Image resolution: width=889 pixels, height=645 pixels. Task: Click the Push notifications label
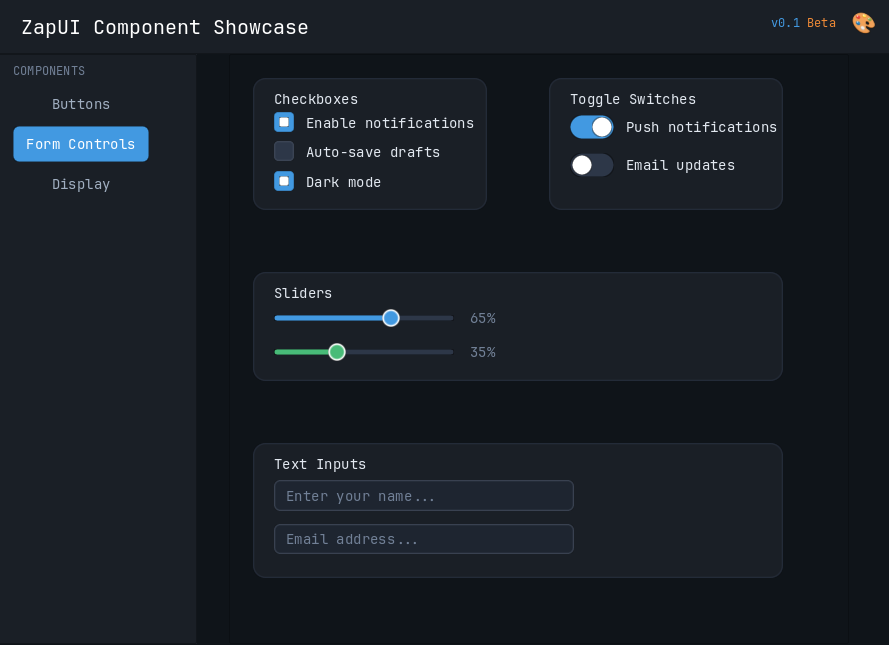(701, 127)
